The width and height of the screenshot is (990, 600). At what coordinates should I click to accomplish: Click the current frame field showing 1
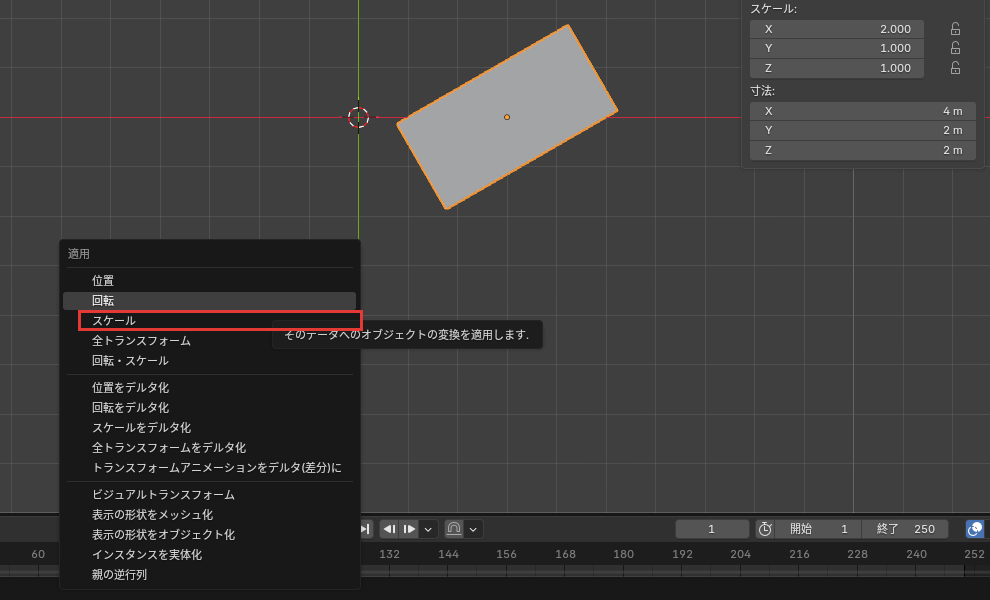[x=712, y=529]
